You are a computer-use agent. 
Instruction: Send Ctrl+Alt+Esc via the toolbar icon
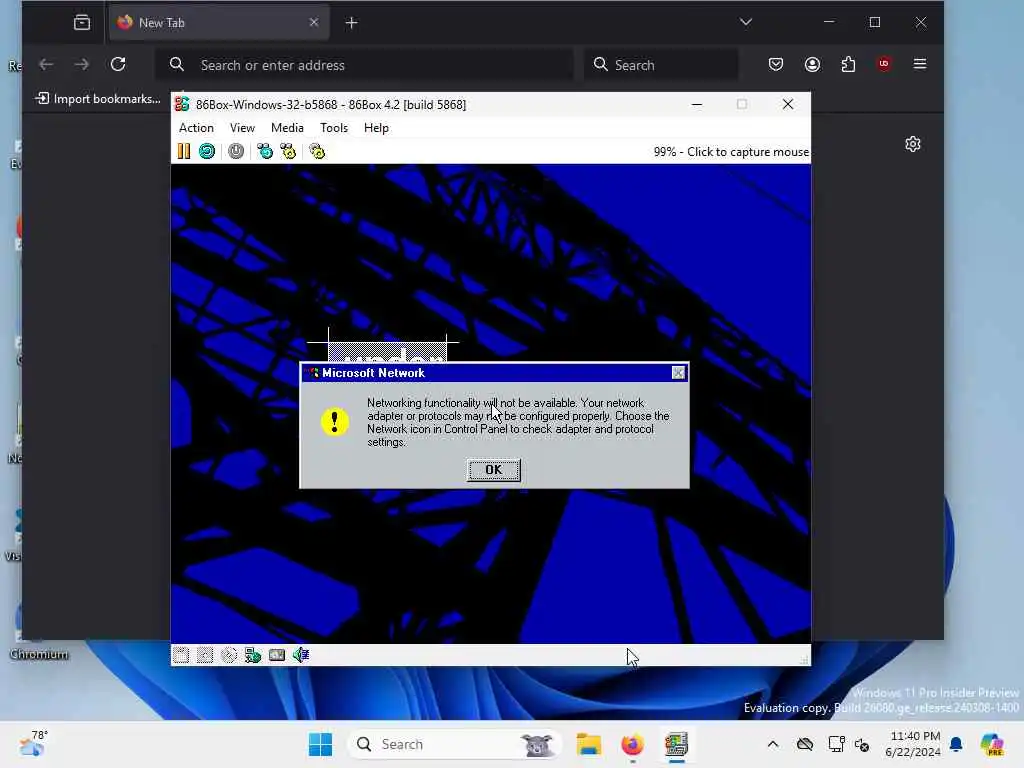point(288,152)
